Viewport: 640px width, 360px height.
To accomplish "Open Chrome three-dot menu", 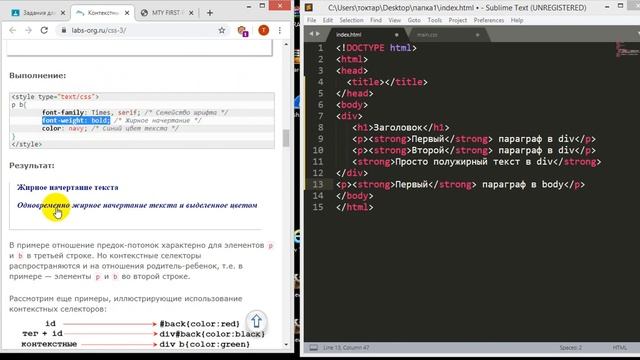I will click(x=280, y=30).
